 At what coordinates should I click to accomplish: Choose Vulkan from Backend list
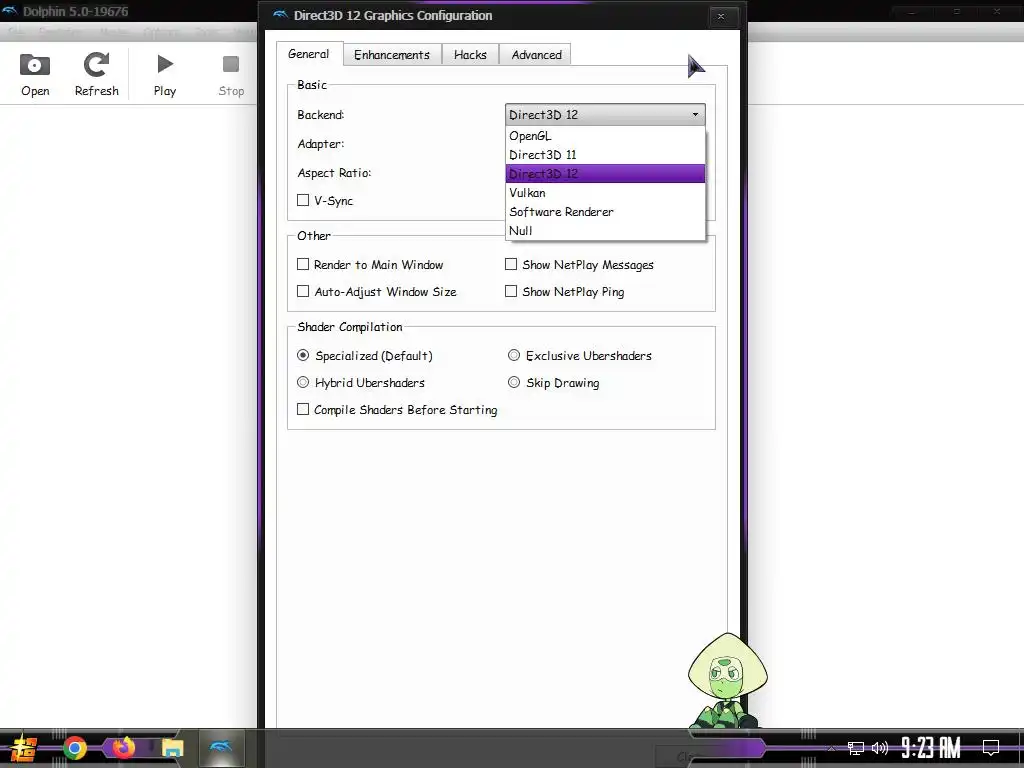coord(605,193)
